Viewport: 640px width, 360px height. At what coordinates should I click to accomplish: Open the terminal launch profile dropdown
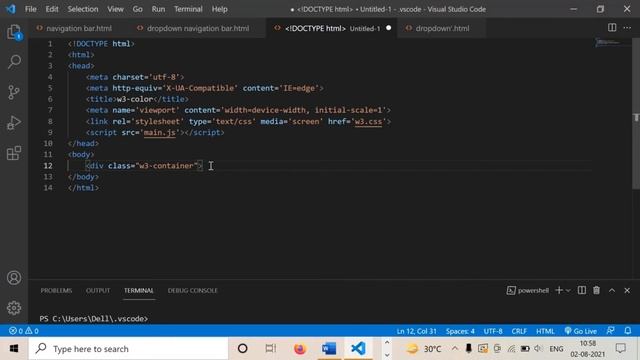[568, 291]
